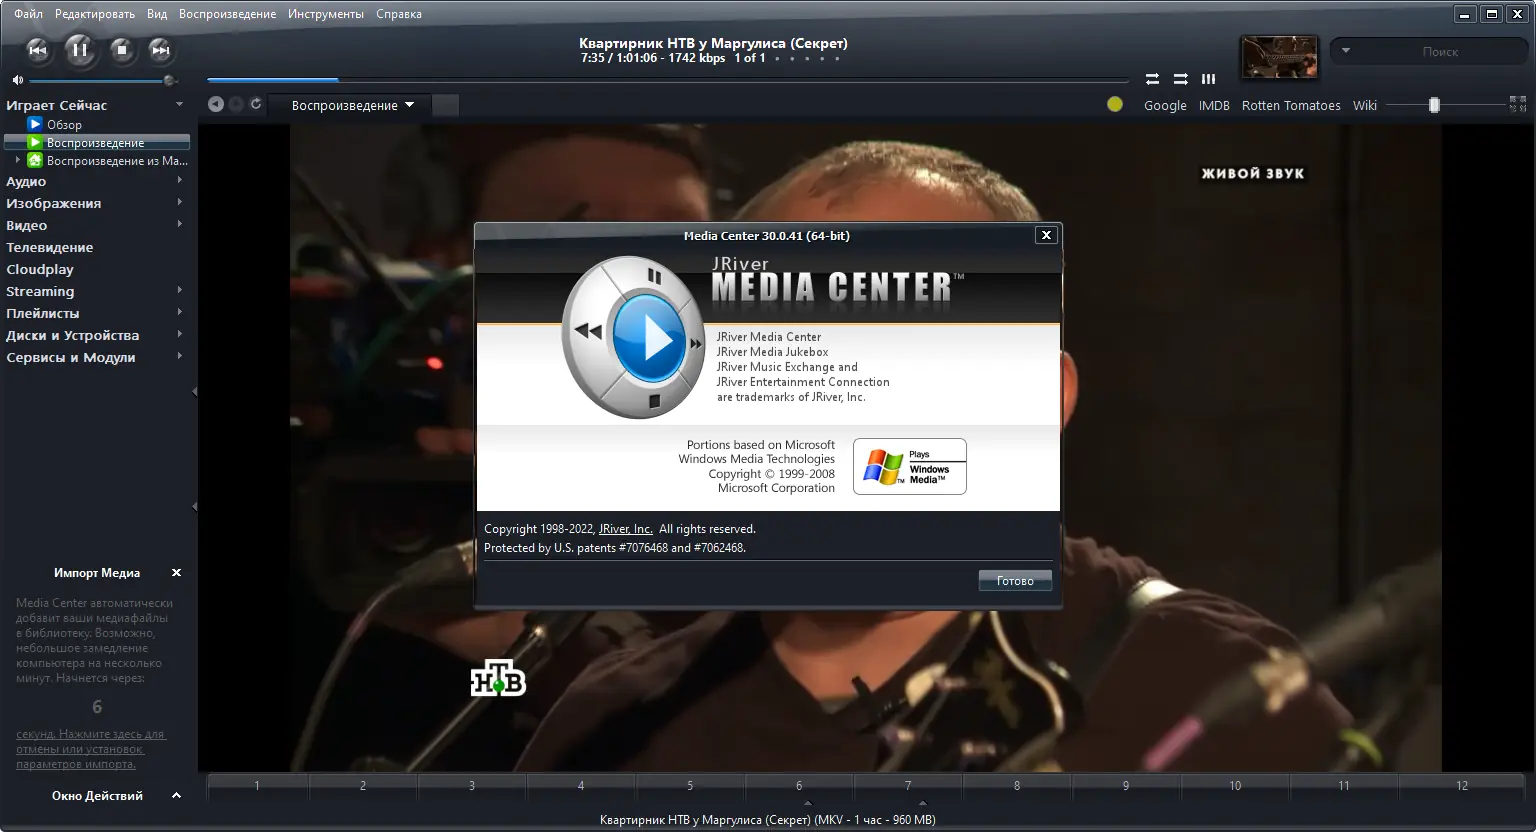1536x832 pixels.
Task: Open the Редактировать menu
Action: click(95, 14)
